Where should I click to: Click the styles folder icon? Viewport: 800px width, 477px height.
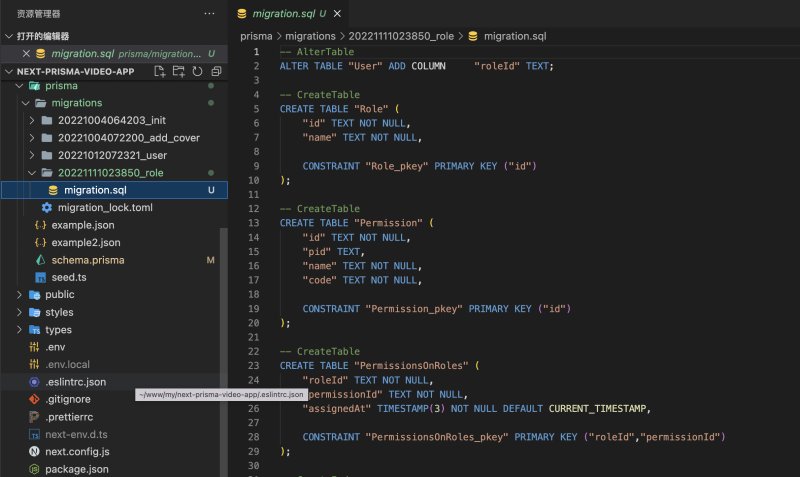tap(34, 312)
